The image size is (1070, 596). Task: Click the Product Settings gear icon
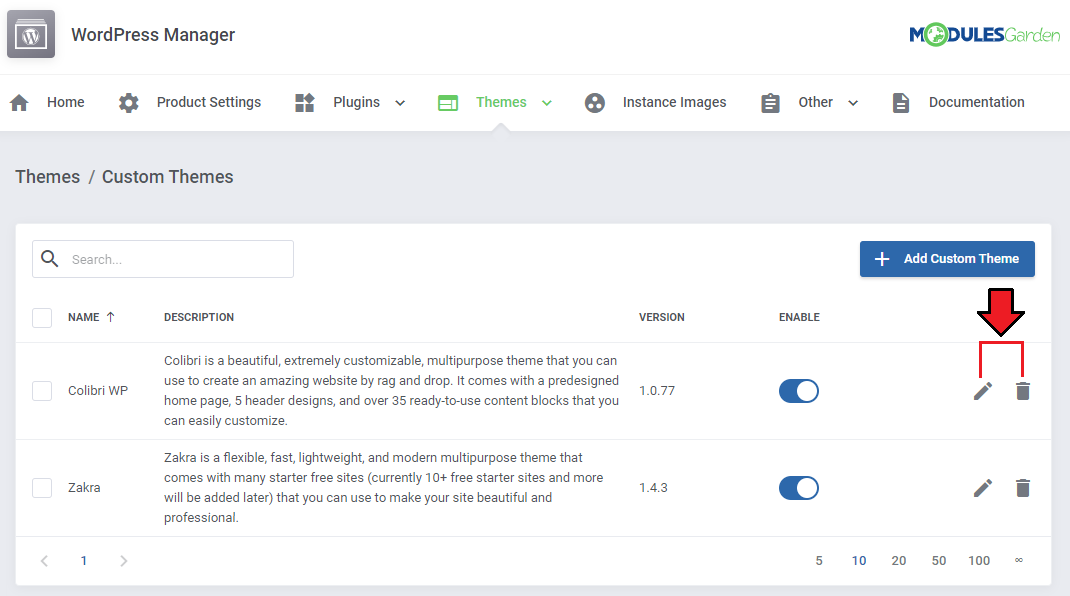coord(128,103)
